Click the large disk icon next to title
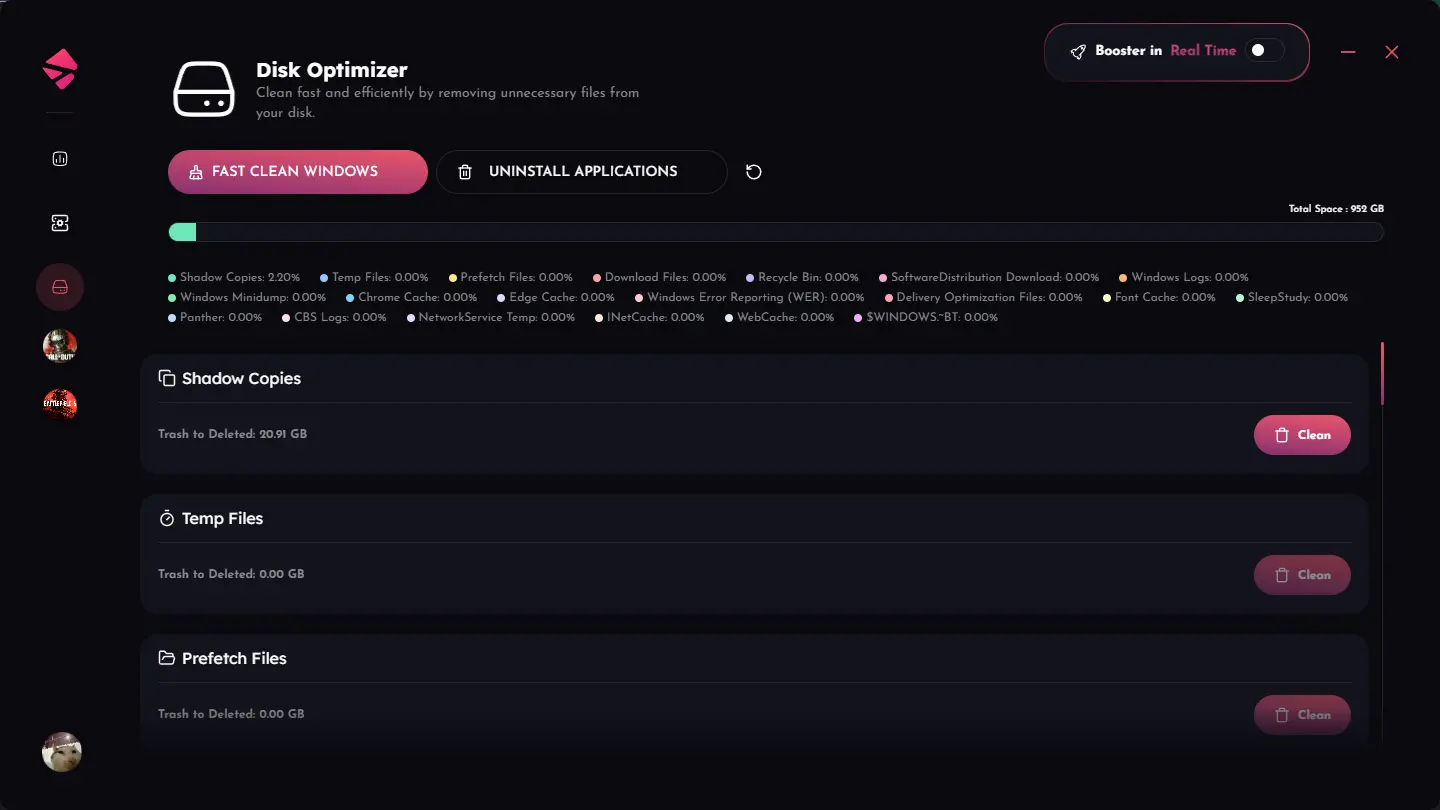Viewport: 1440px width, 810px height. click(204, 89)
